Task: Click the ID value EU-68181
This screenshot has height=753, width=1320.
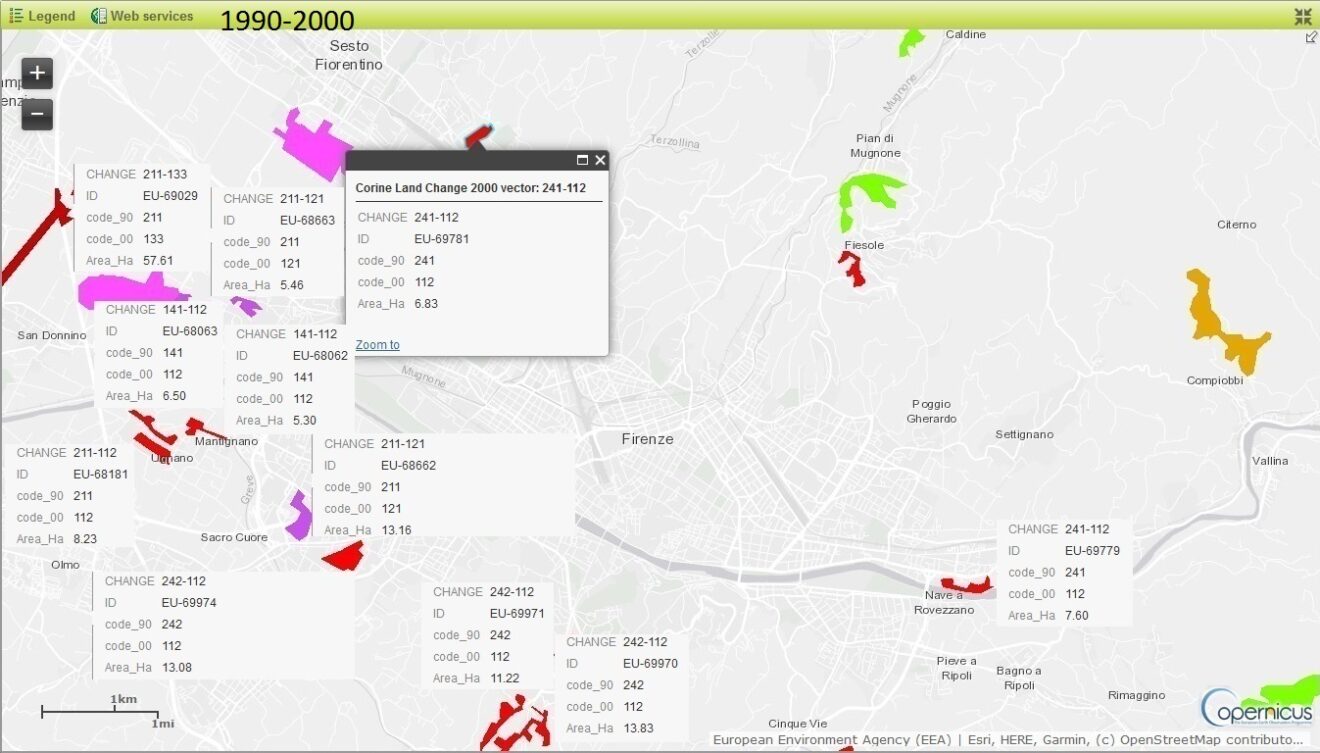Action: tap(101, 474)
